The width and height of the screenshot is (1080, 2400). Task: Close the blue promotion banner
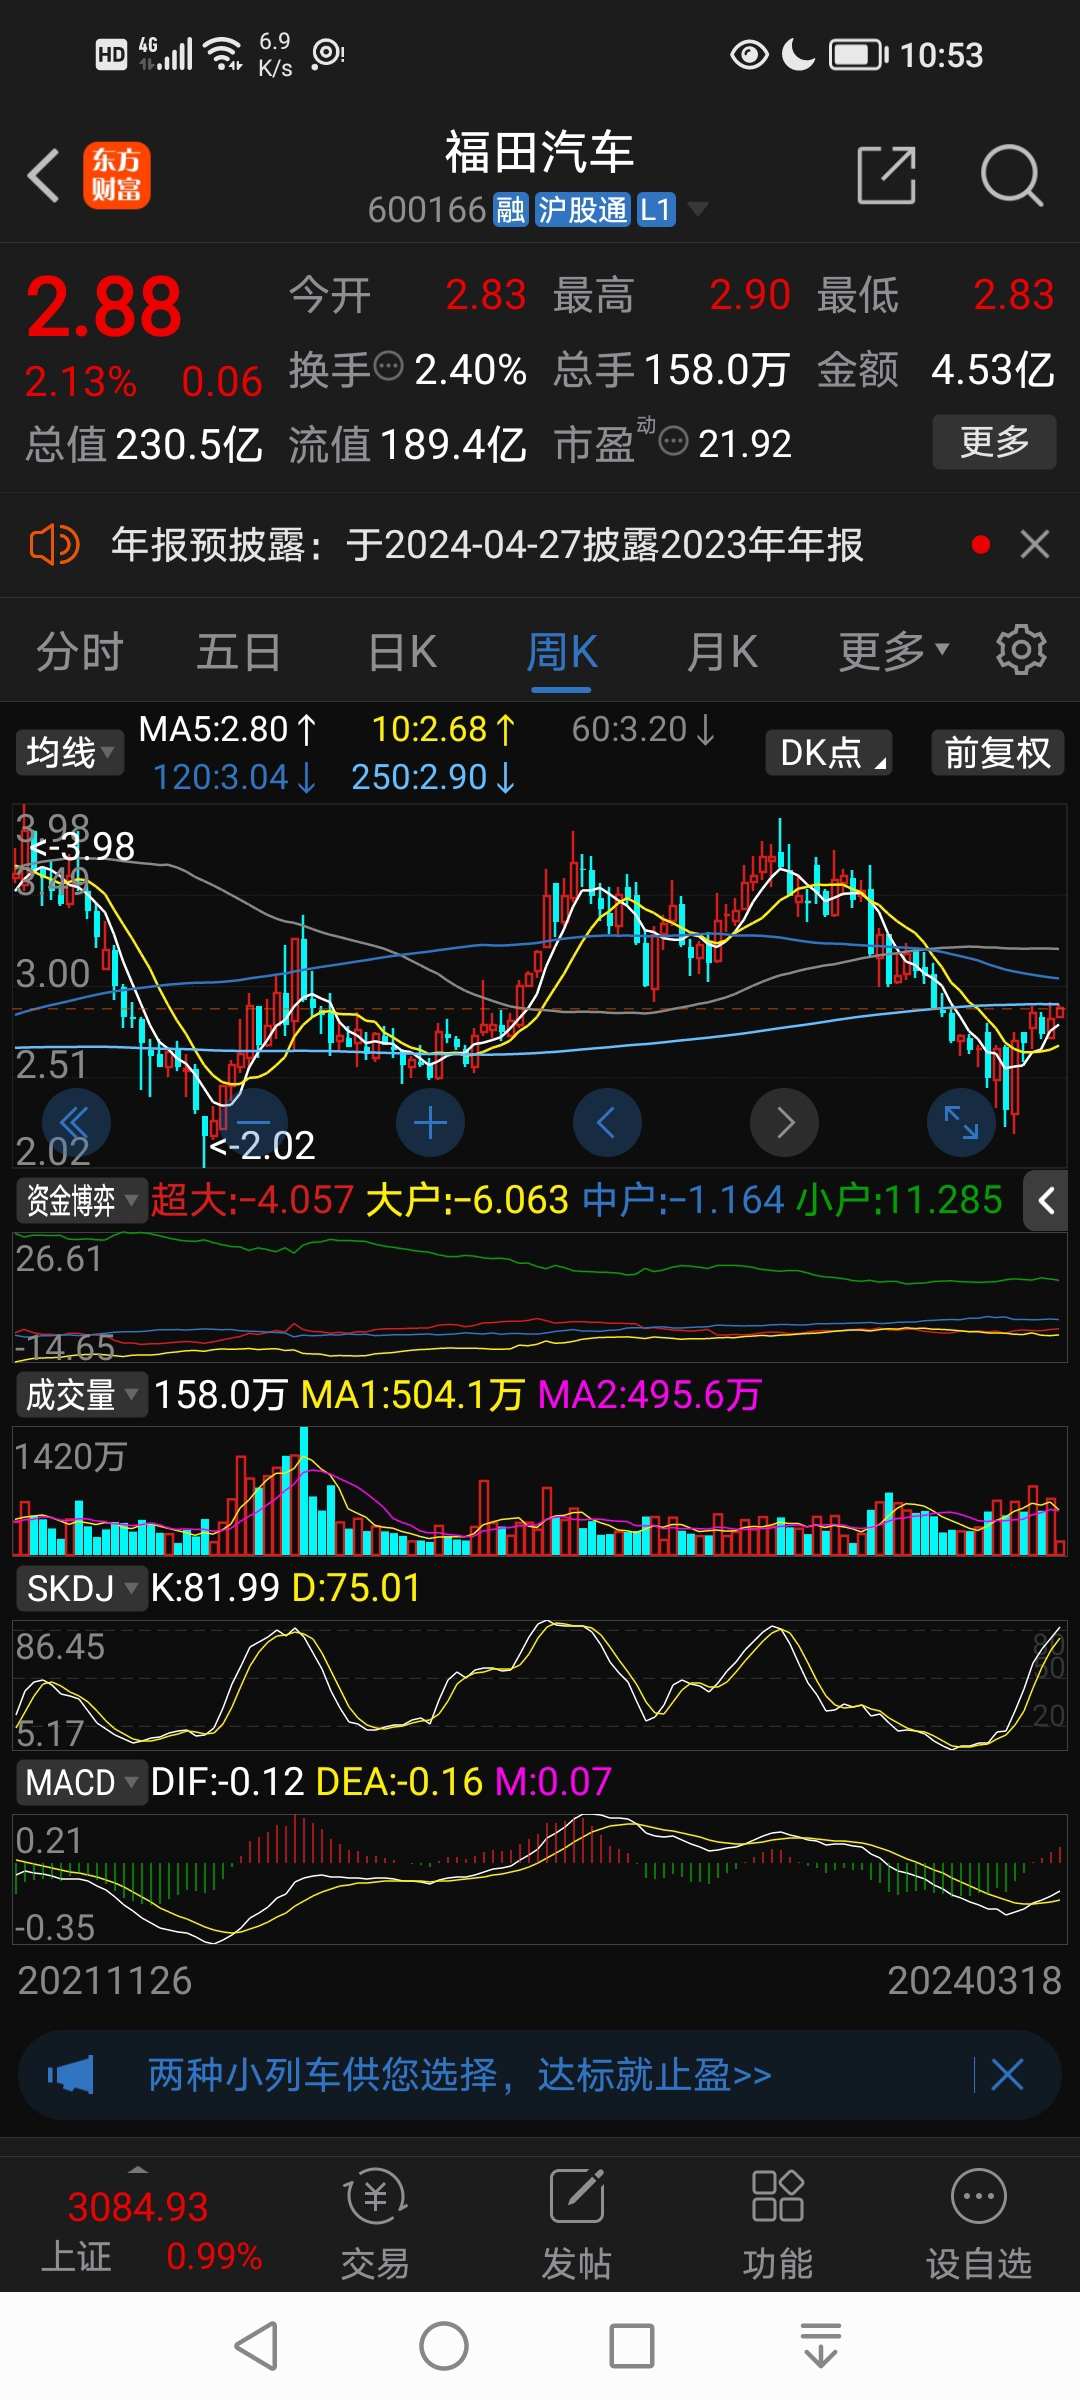[x=1007, y=2075]
